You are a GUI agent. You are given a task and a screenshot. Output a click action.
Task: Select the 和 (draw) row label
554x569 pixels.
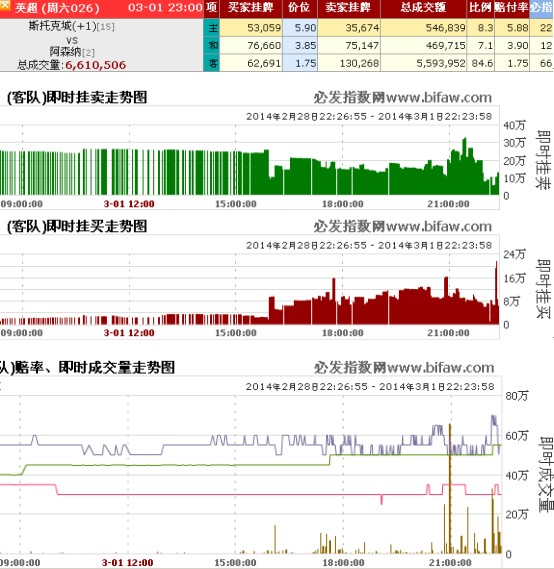pyautogui.click(x=212, y=45)
